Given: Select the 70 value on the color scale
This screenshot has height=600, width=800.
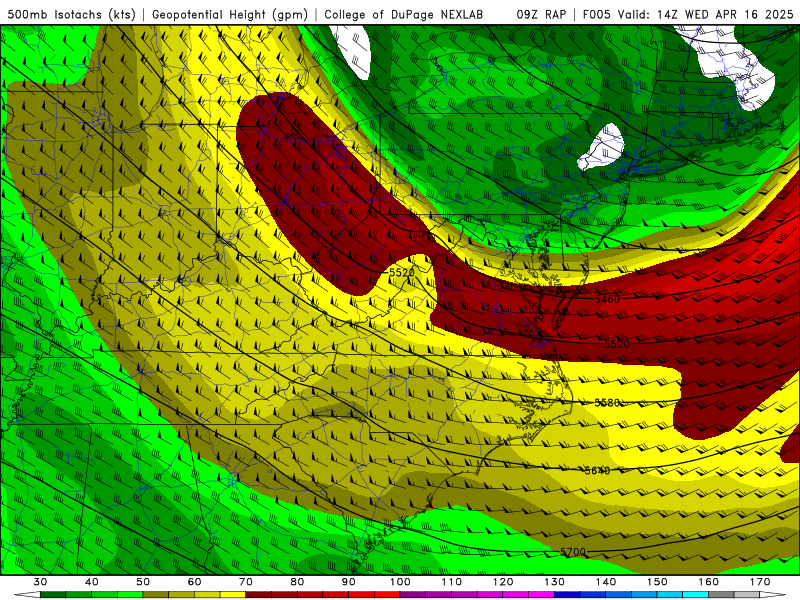Looking at the screenshot, I should 246,582.
